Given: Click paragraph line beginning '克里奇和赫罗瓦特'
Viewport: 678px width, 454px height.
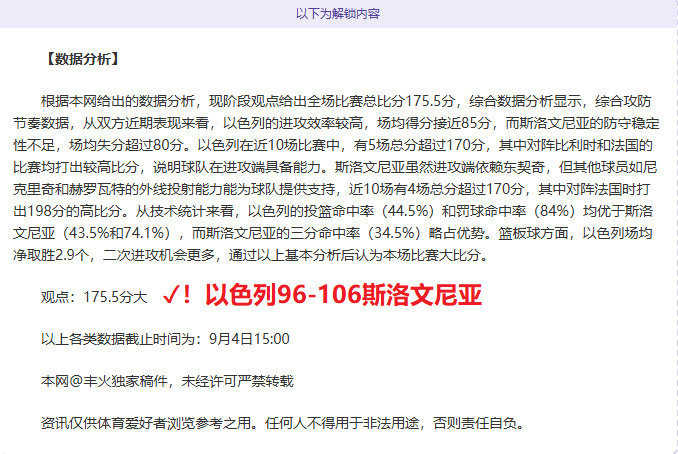Looking at the screenshot, I should coord(332,189).
